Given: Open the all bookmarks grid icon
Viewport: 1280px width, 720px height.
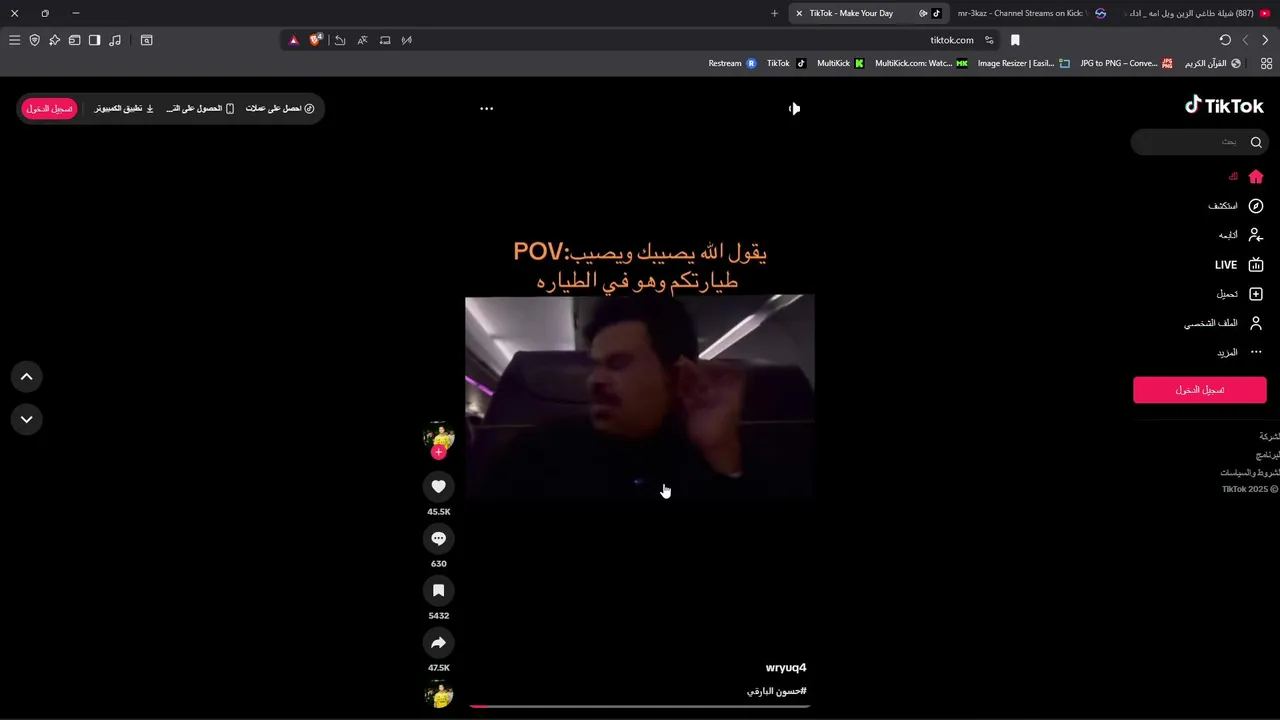Looking at the screenshot, I should point(1266,63).
